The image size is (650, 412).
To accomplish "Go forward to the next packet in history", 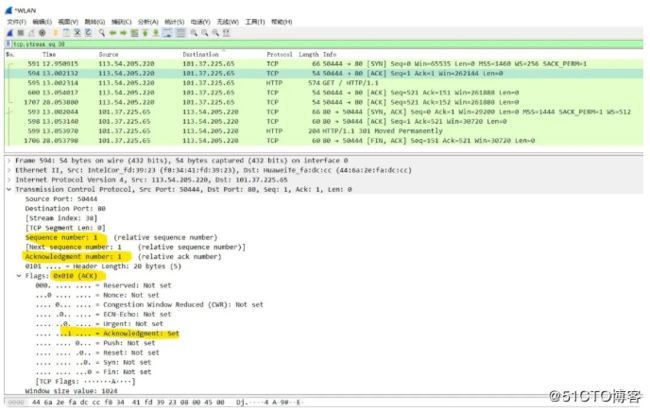I will coord(123,33).
